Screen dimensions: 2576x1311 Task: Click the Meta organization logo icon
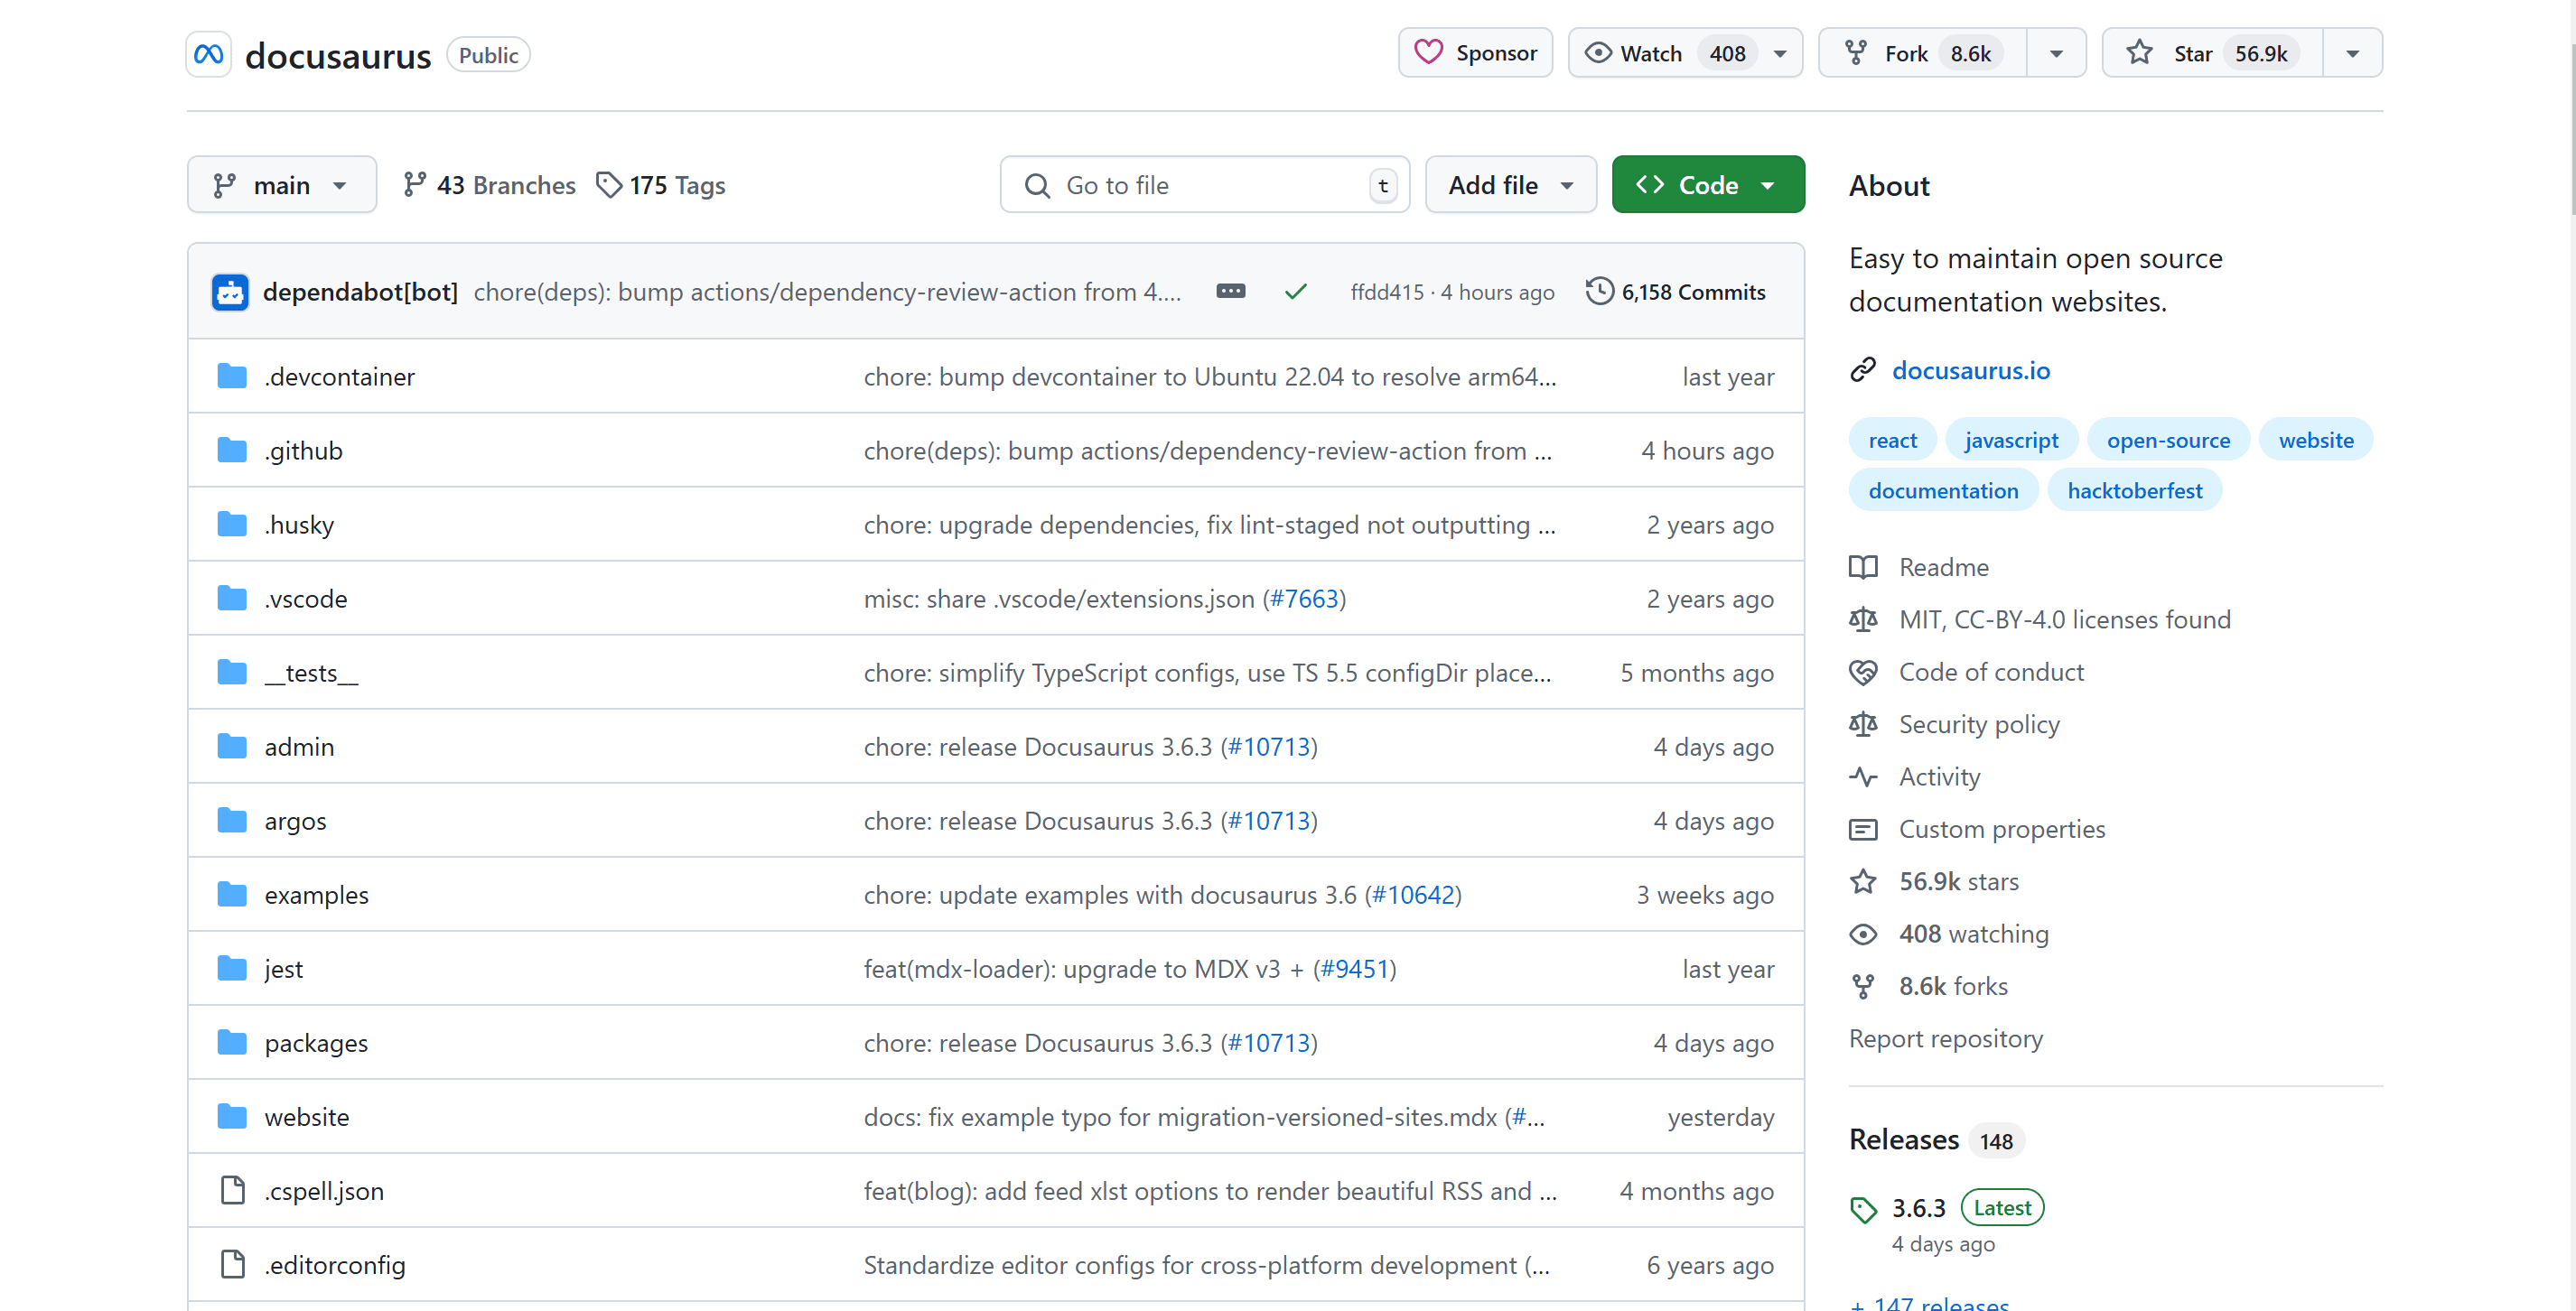pyautogui.click(x=208, y=54)
